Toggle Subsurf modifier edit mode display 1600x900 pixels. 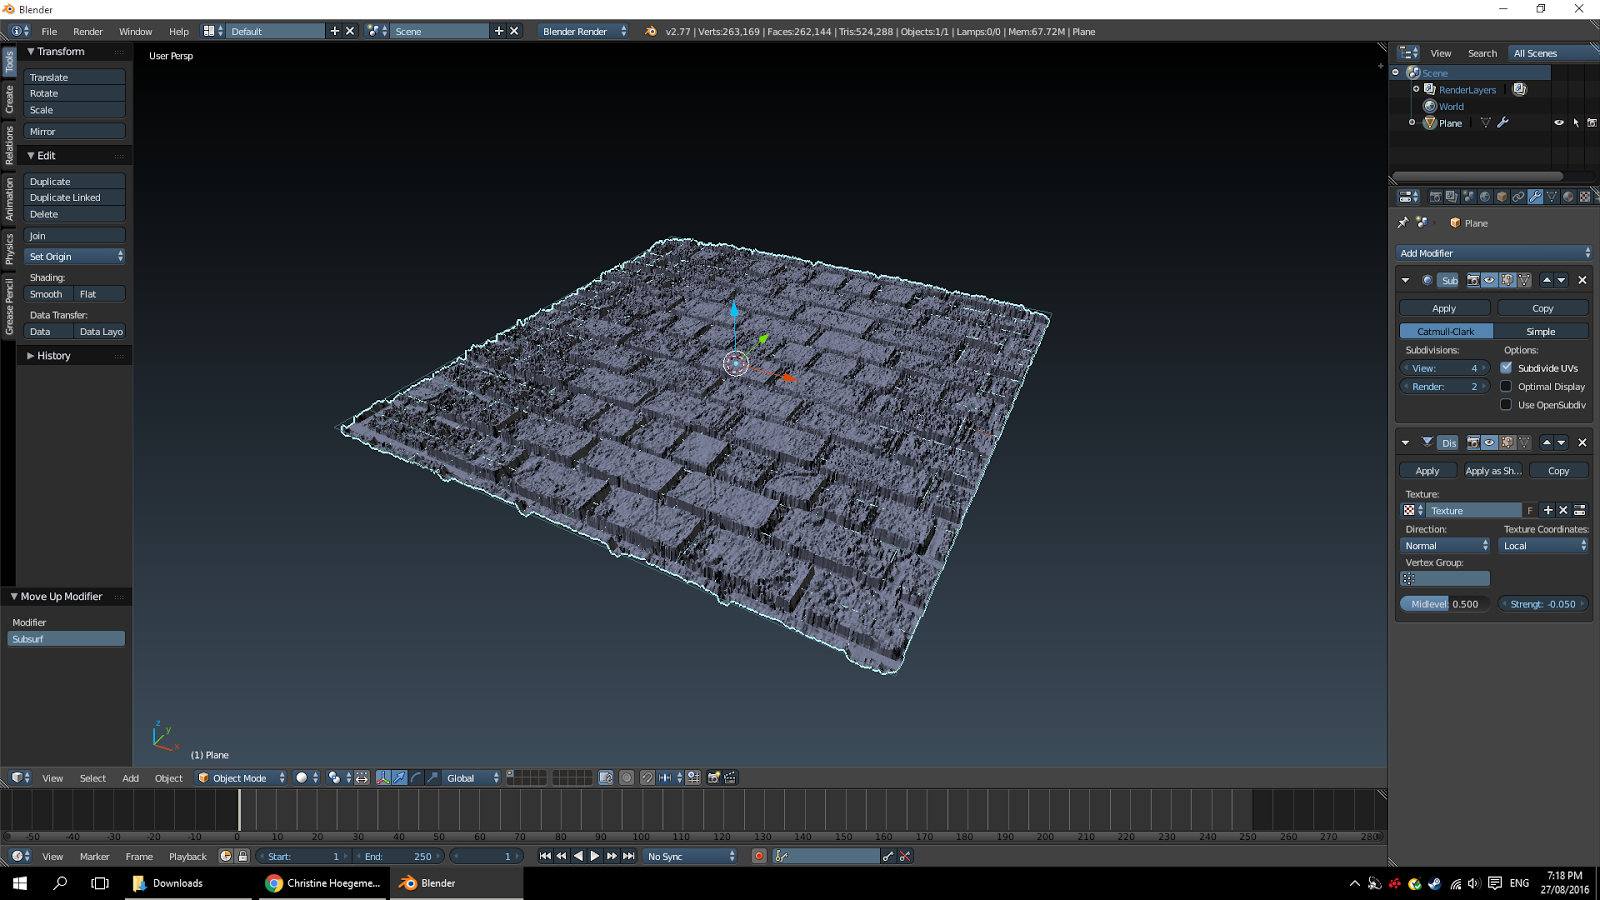point(1507,280)
